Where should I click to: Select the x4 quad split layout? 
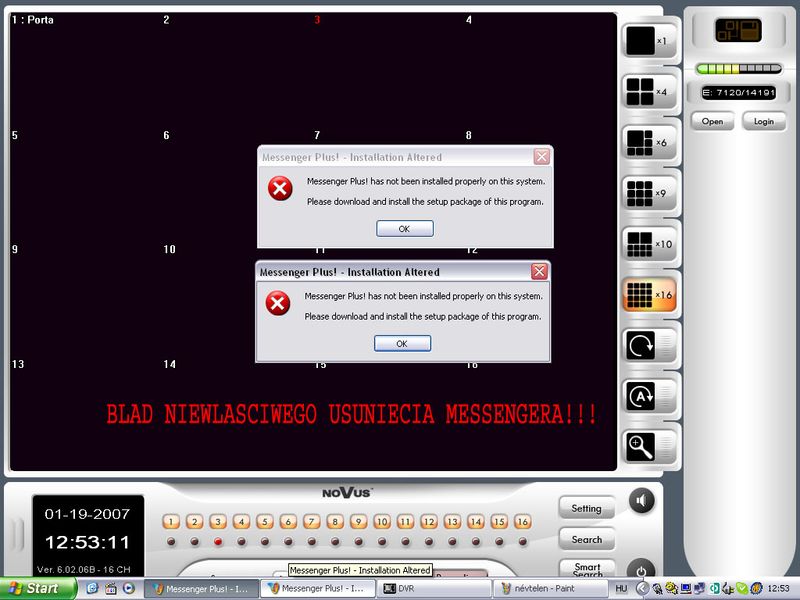tap(649, 92)
